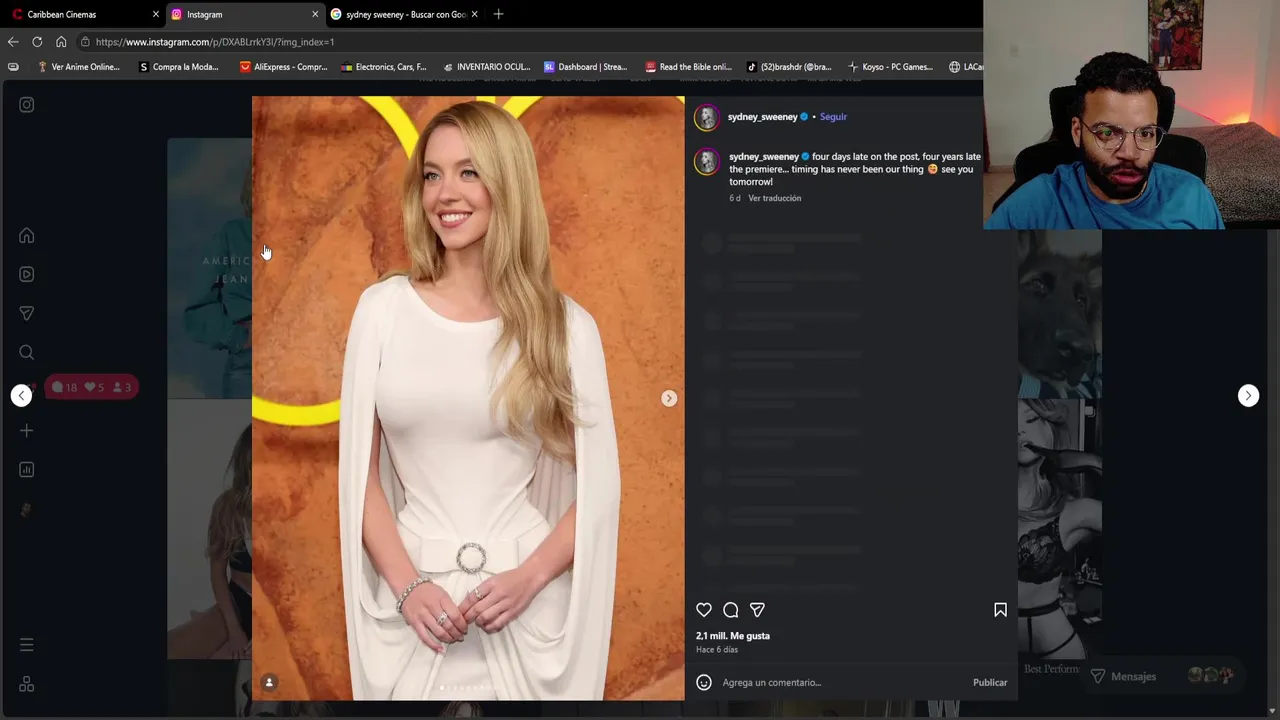
Task: Go to next photo in carousel
Action: (669, 398)
